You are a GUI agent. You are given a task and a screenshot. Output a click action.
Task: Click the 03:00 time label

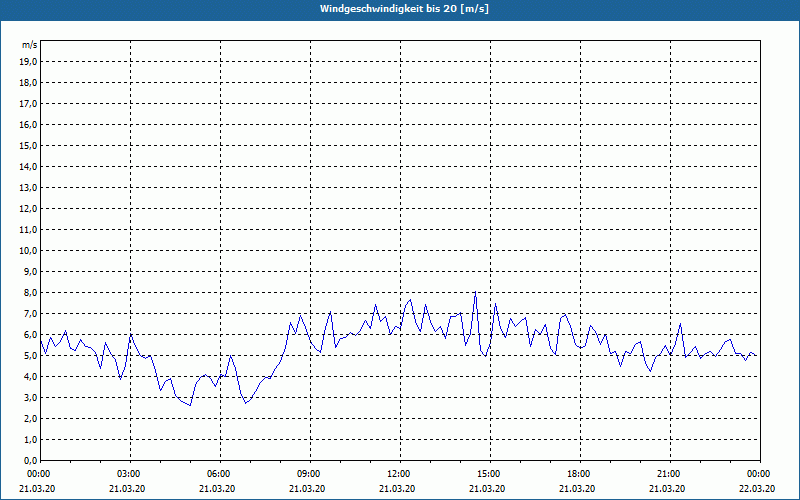(129, 474)
